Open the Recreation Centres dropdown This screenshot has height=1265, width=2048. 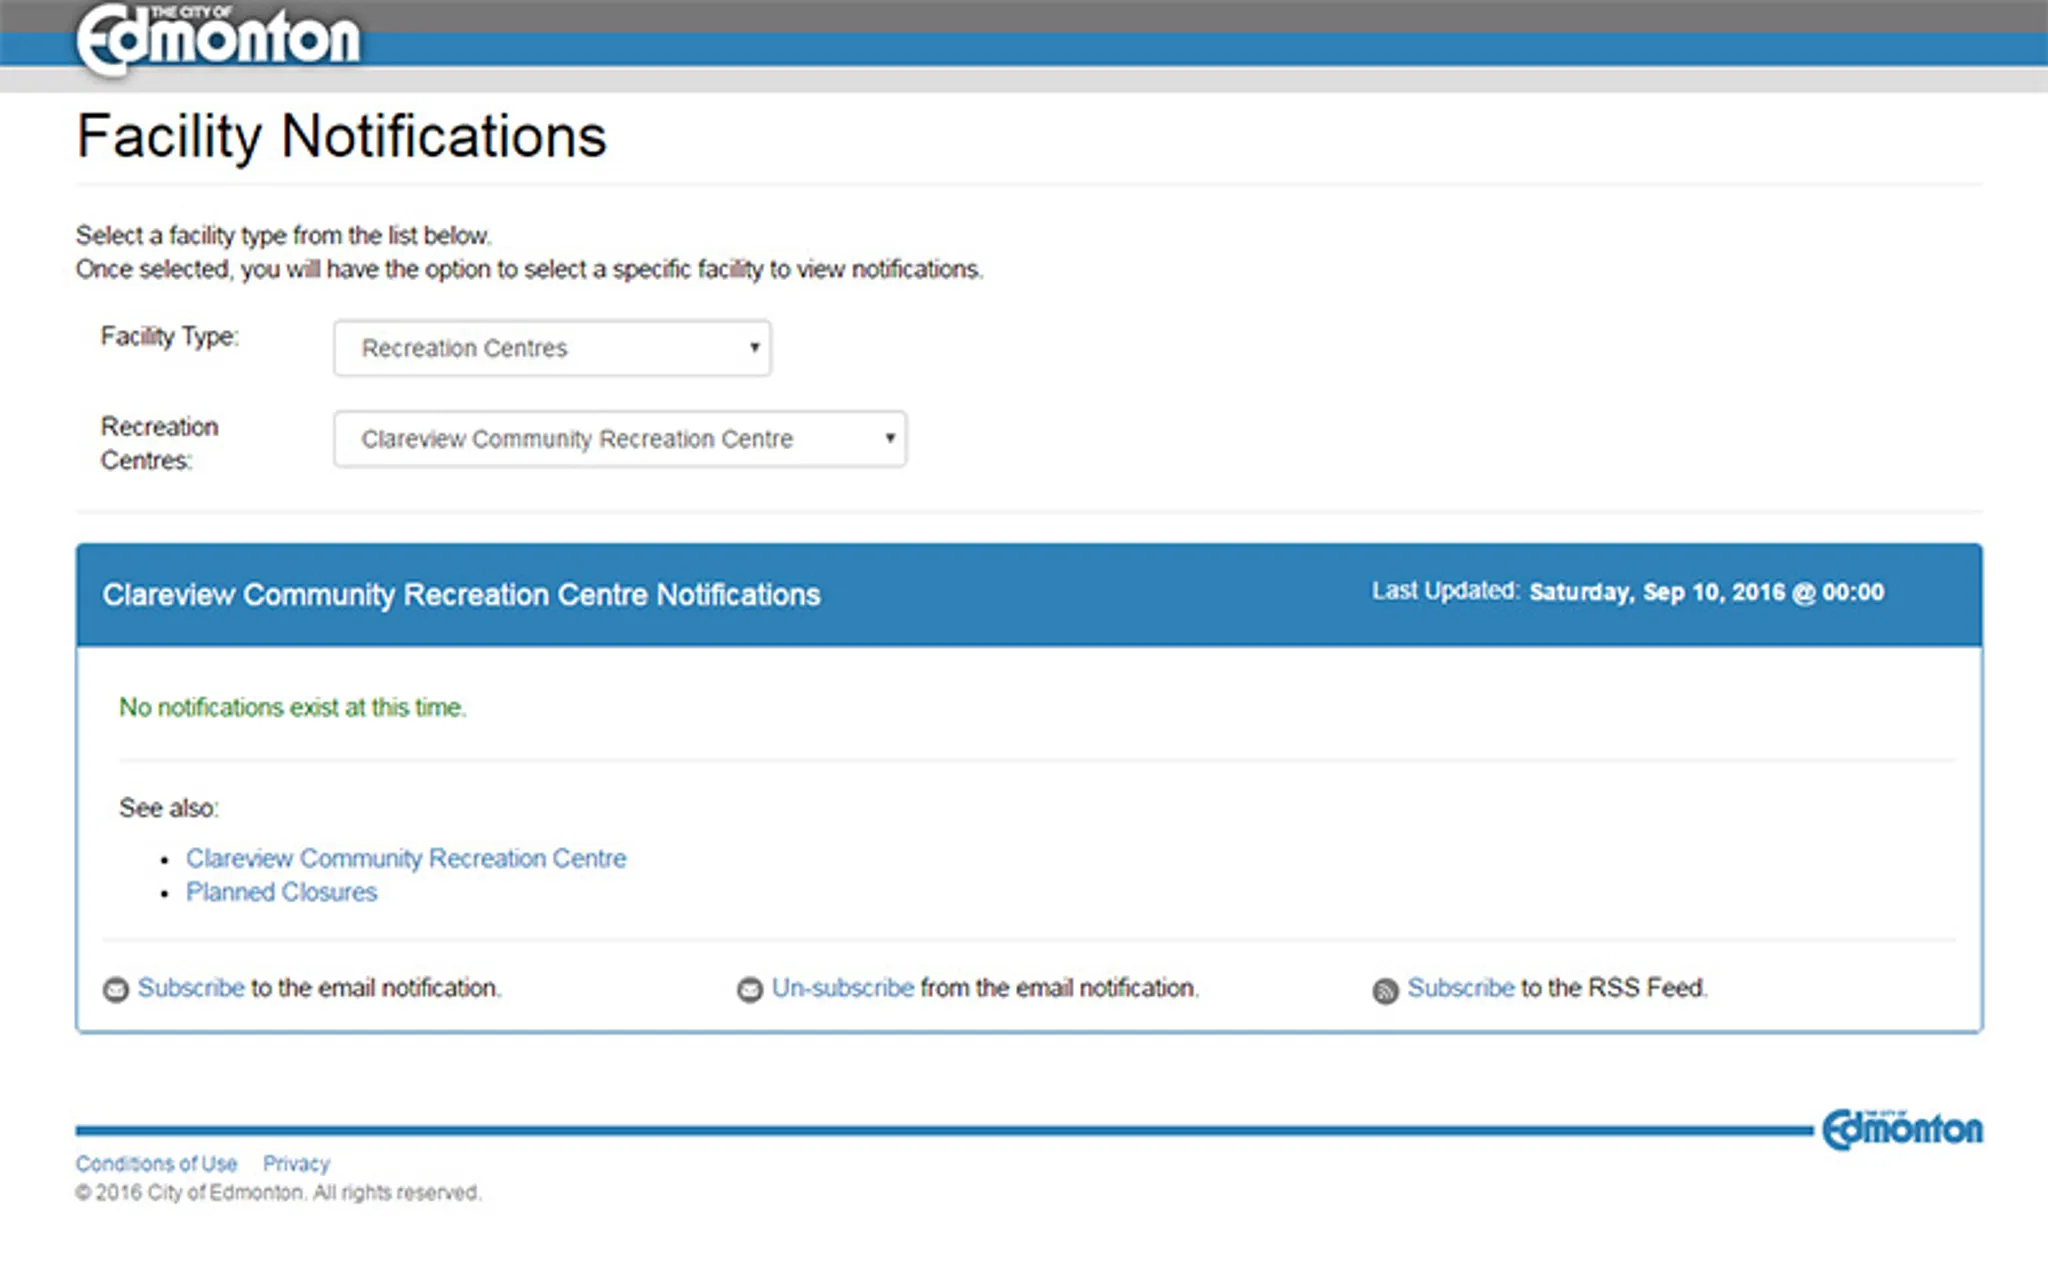coord(619,439)
